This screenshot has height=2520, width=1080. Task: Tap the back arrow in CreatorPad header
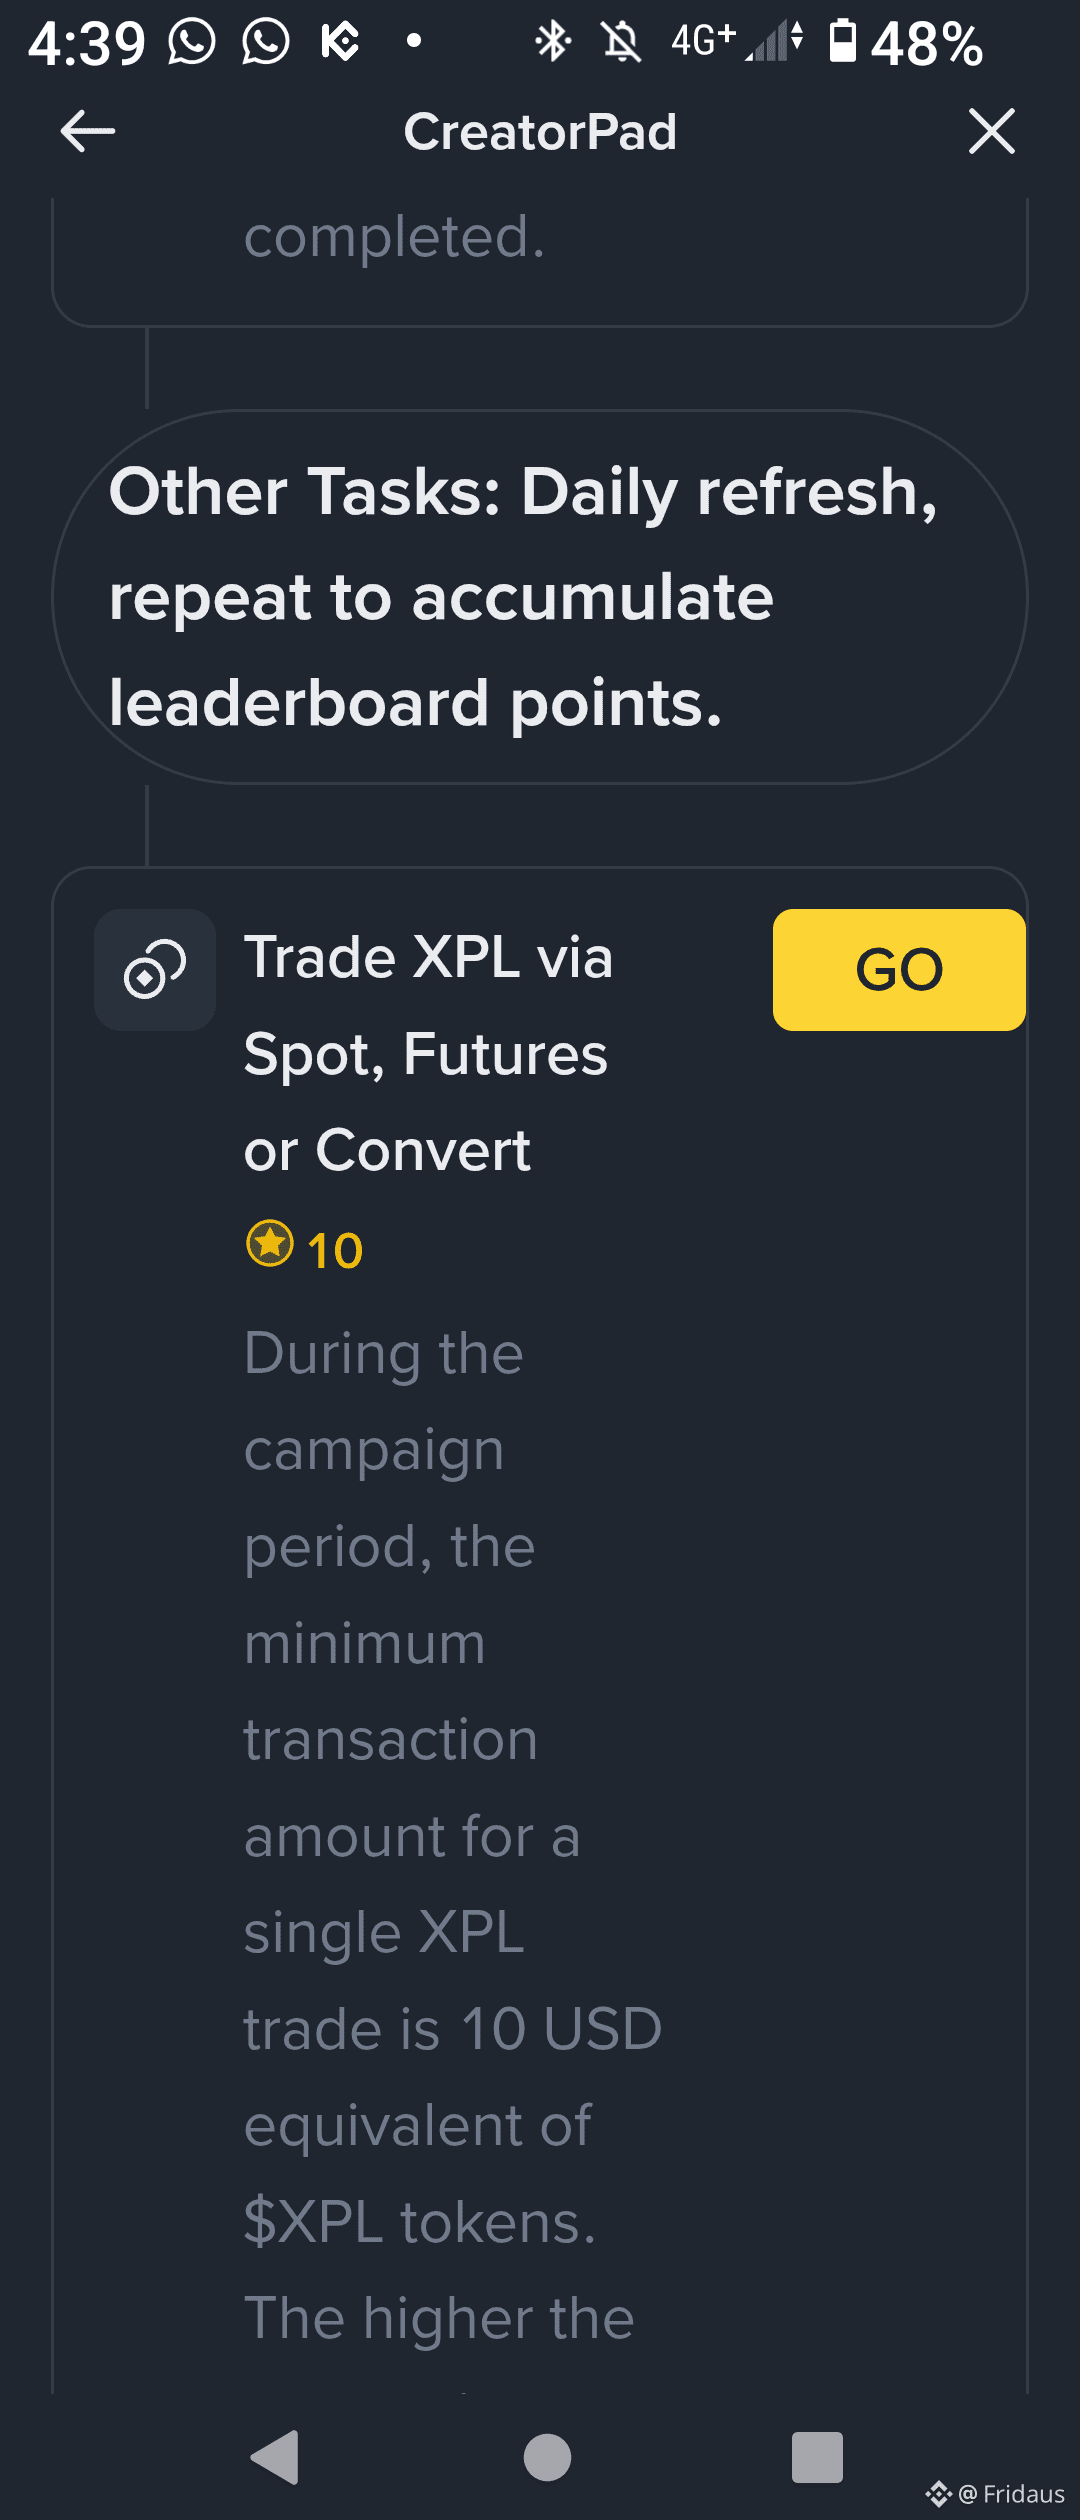click(88, 131)
